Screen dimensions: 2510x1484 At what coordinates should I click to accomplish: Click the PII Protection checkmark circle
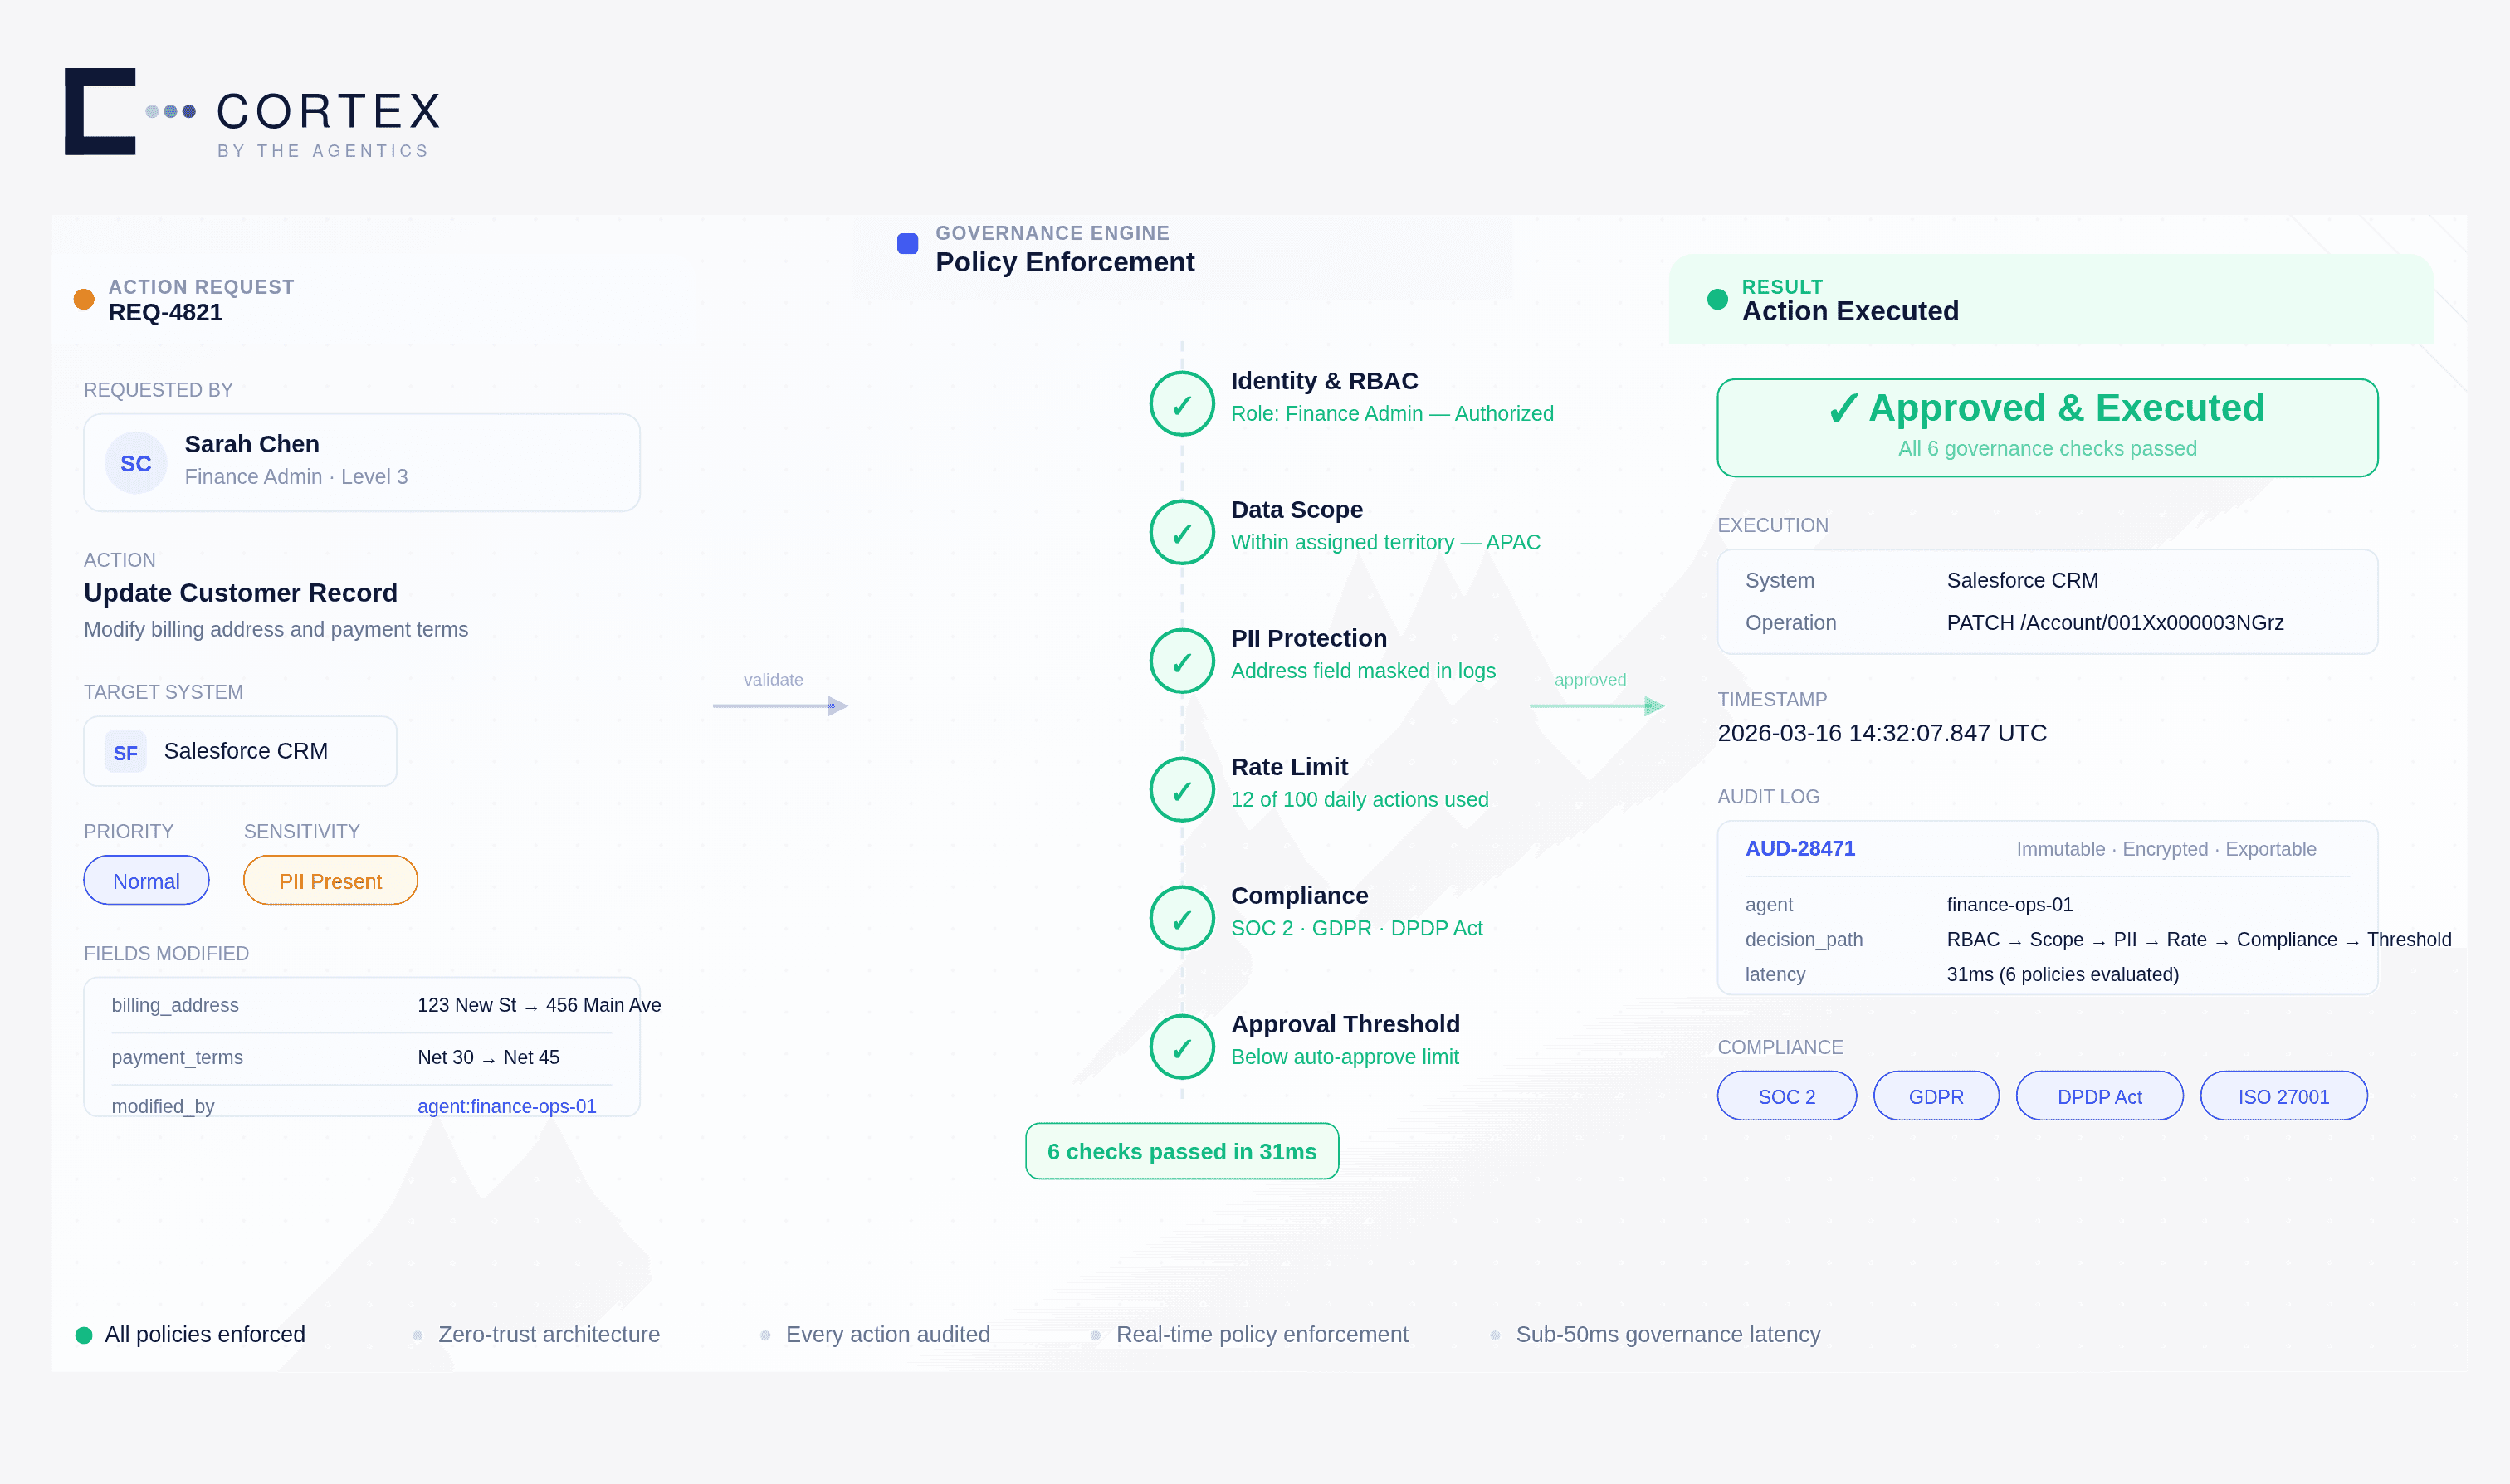[x=1181, y=661]
